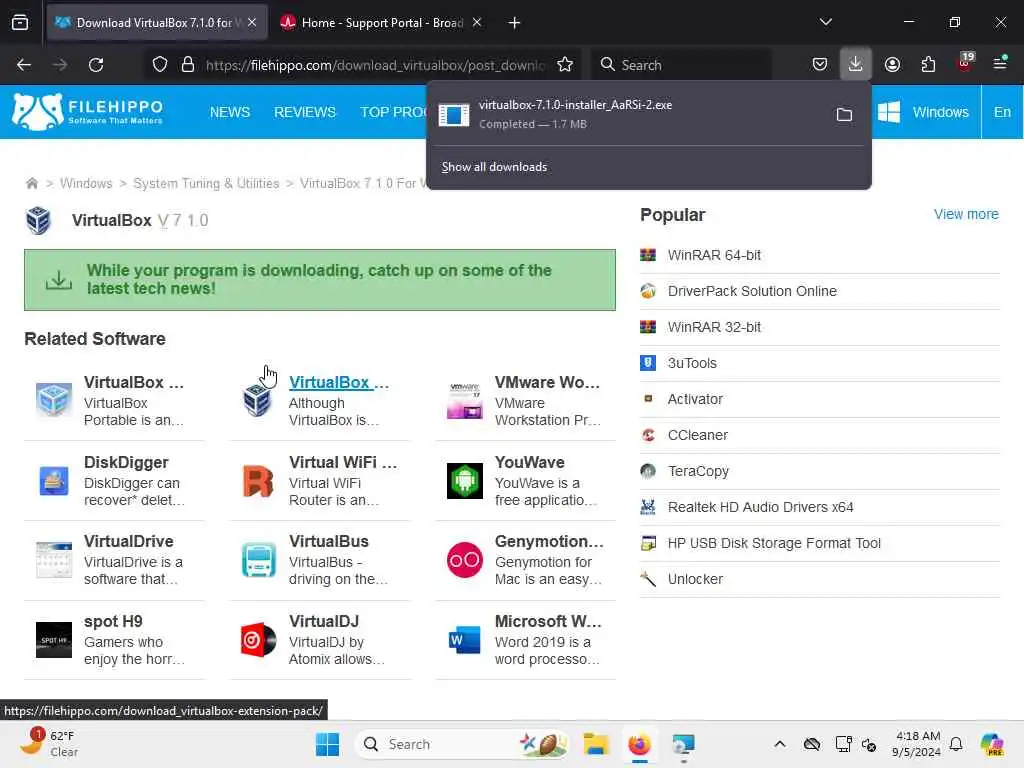Image resolution: width=1024 pixels, height=768 pixels.
Task: Open the En language selector
Action: (x=1002, y=112)
